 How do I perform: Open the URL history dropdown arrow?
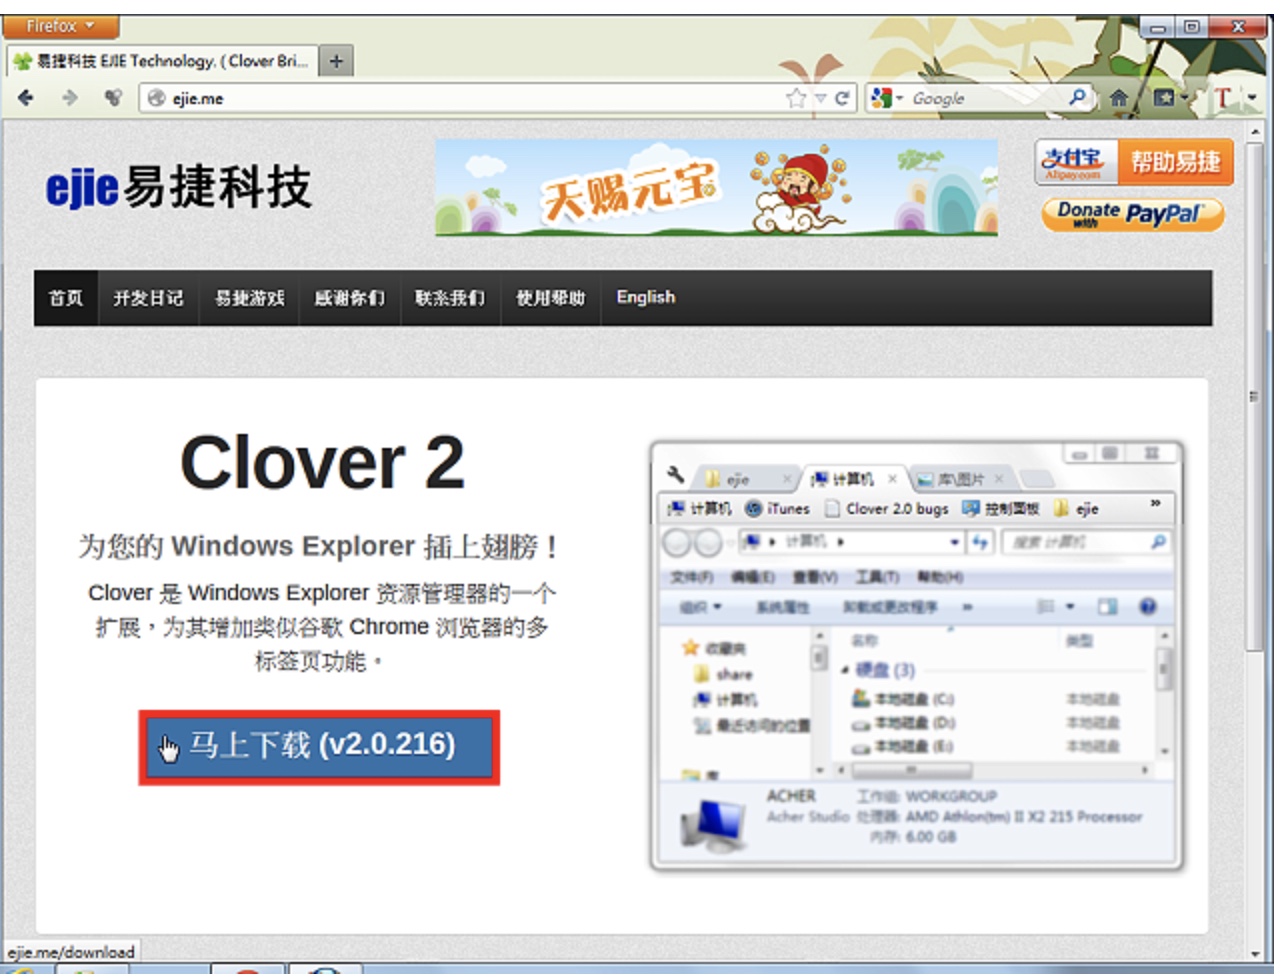pos(820,98)
